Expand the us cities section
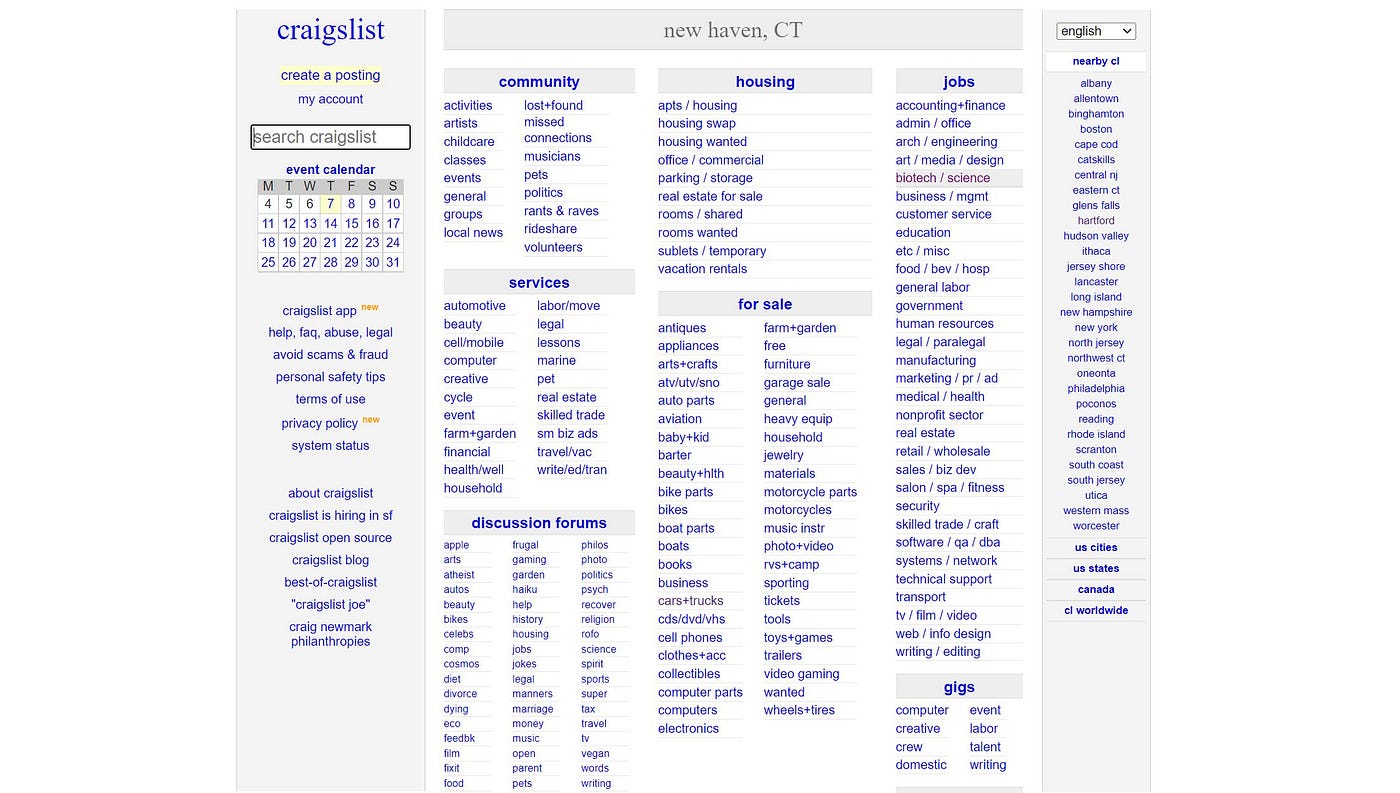The width and height of the screenshot is (1400, 793). pos(1096,548)
